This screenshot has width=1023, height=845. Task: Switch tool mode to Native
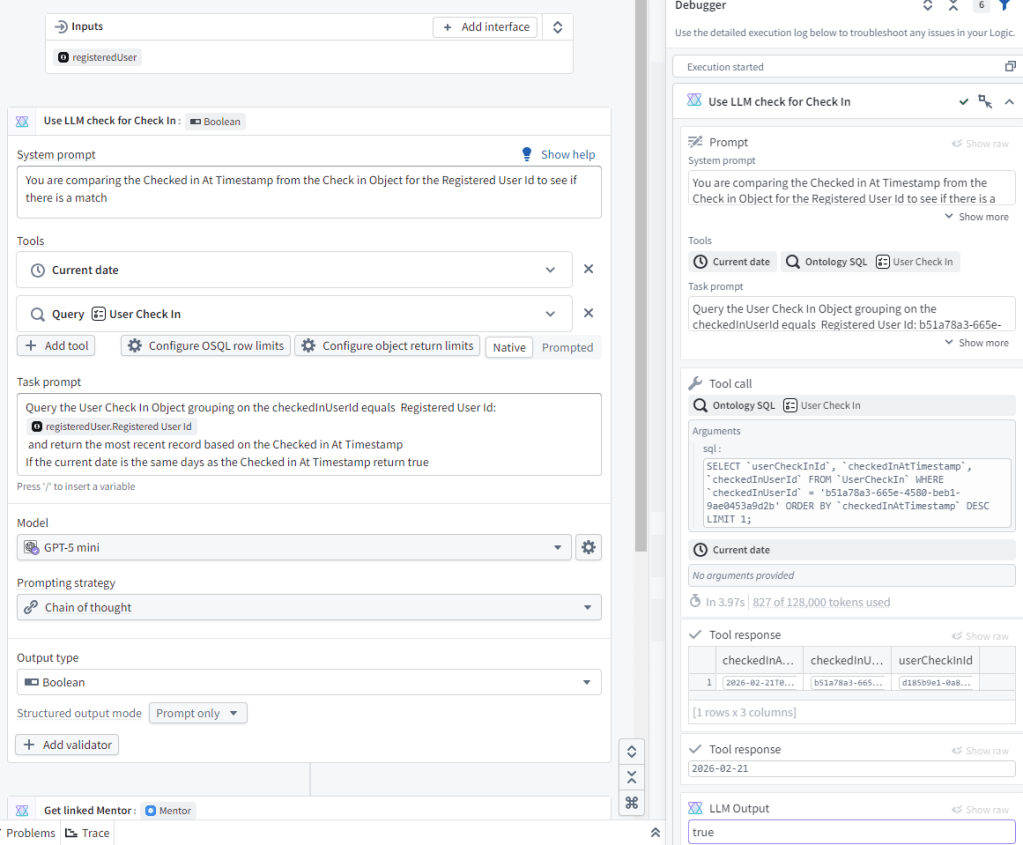pos(509,347)
